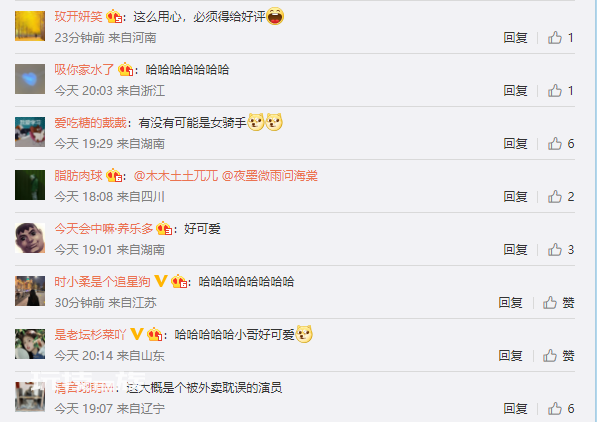Screen dimensions: 597x422
Task: Thumbs-up the 好可爱 comment
Action: [x=560, y=249]
